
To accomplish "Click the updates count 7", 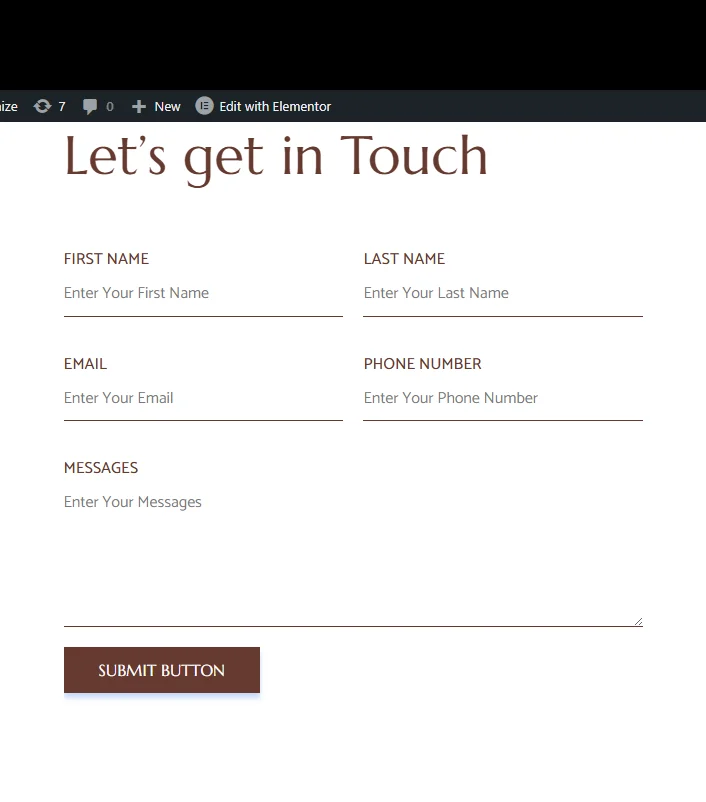I will pos(62,106).
